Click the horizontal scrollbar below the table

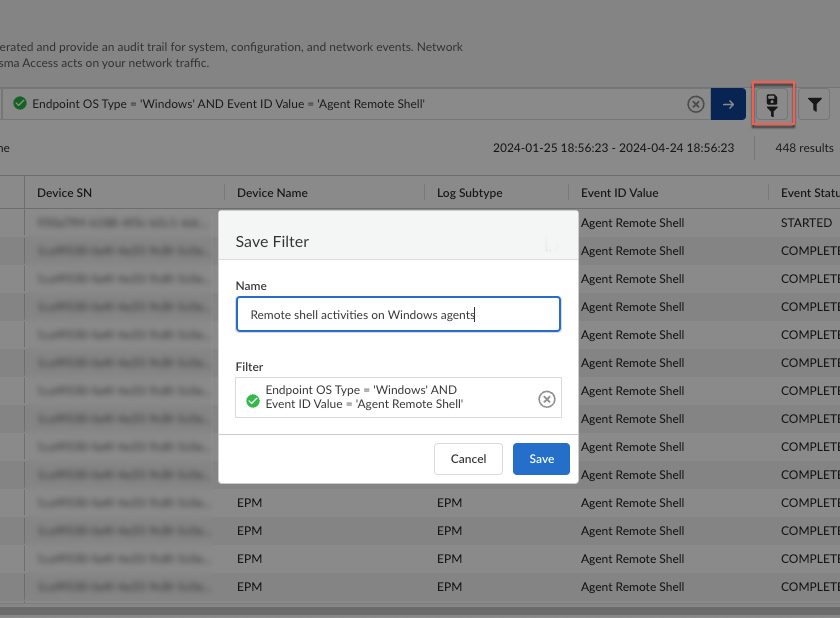tap(420, 611)
